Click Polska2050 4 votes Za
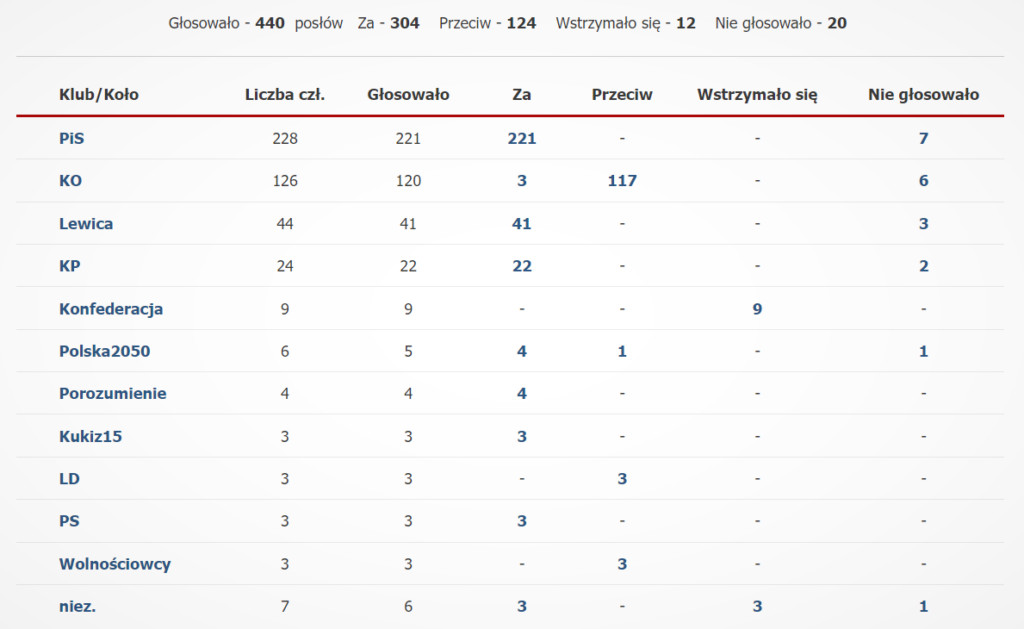1024x629 pixels. tap(522, 351)
